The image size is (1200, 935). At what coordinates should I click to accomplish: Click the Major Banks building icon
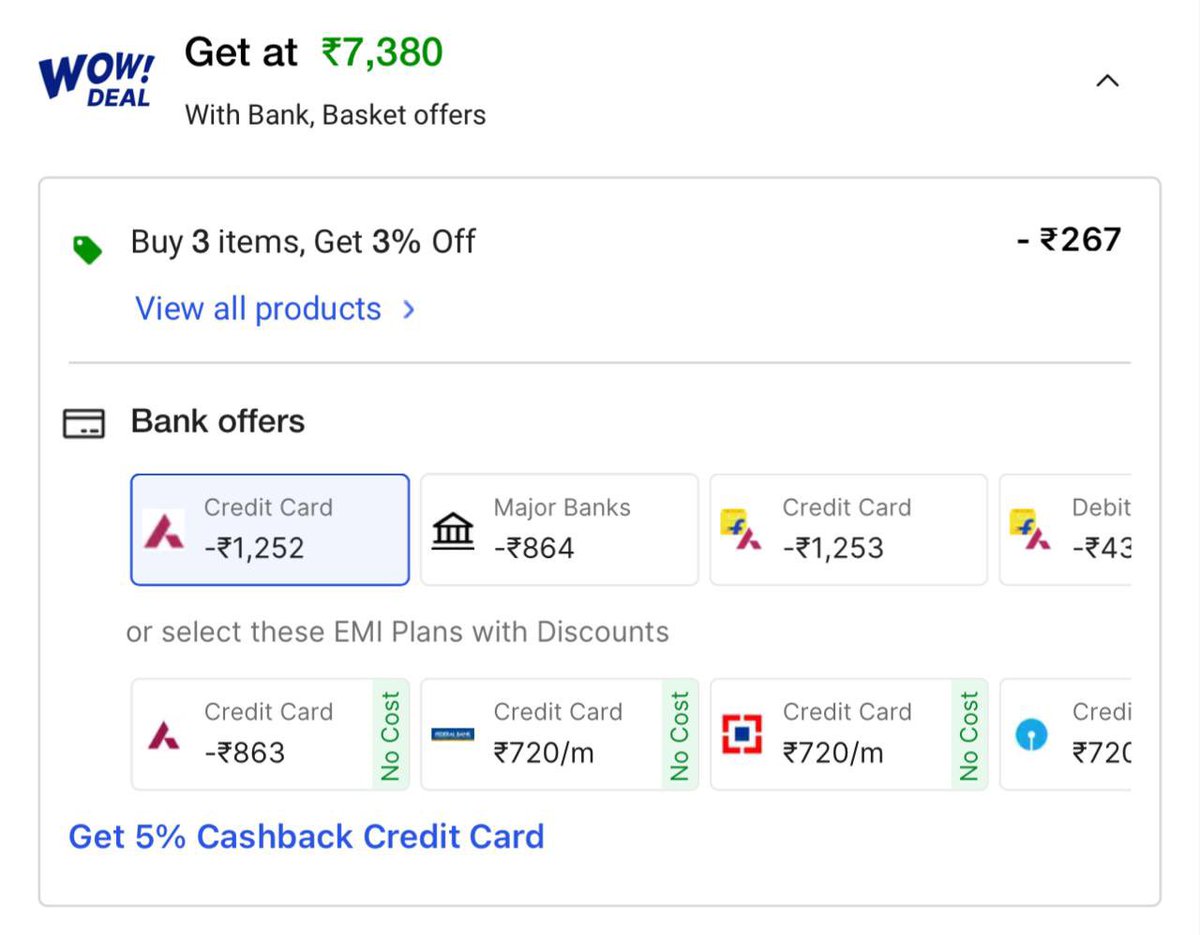[453, 530]
